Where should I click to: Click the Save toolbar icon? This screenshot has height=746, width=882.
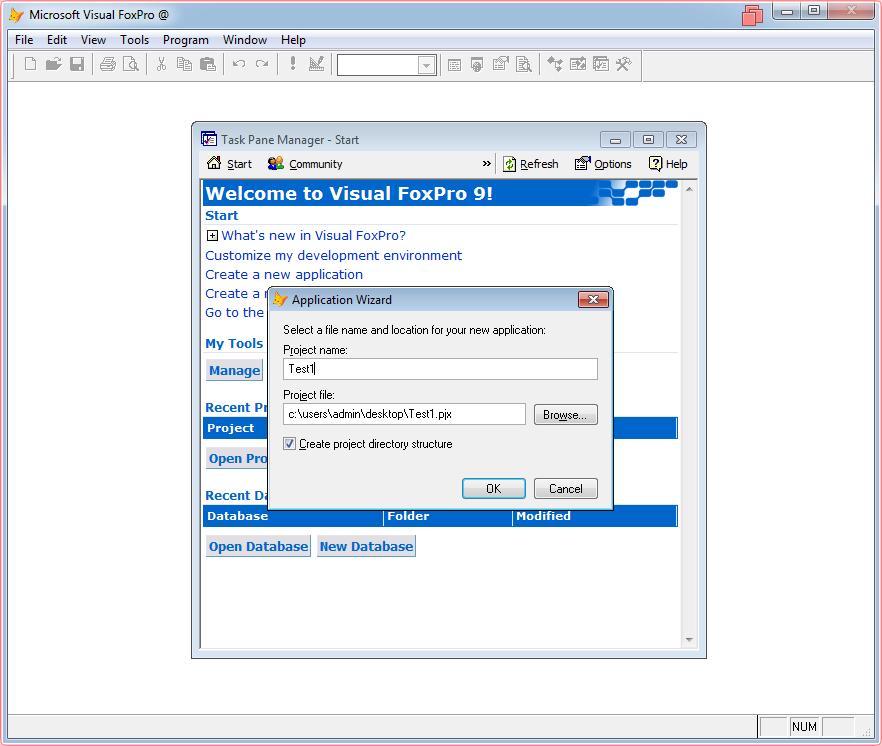coord(77,64)
